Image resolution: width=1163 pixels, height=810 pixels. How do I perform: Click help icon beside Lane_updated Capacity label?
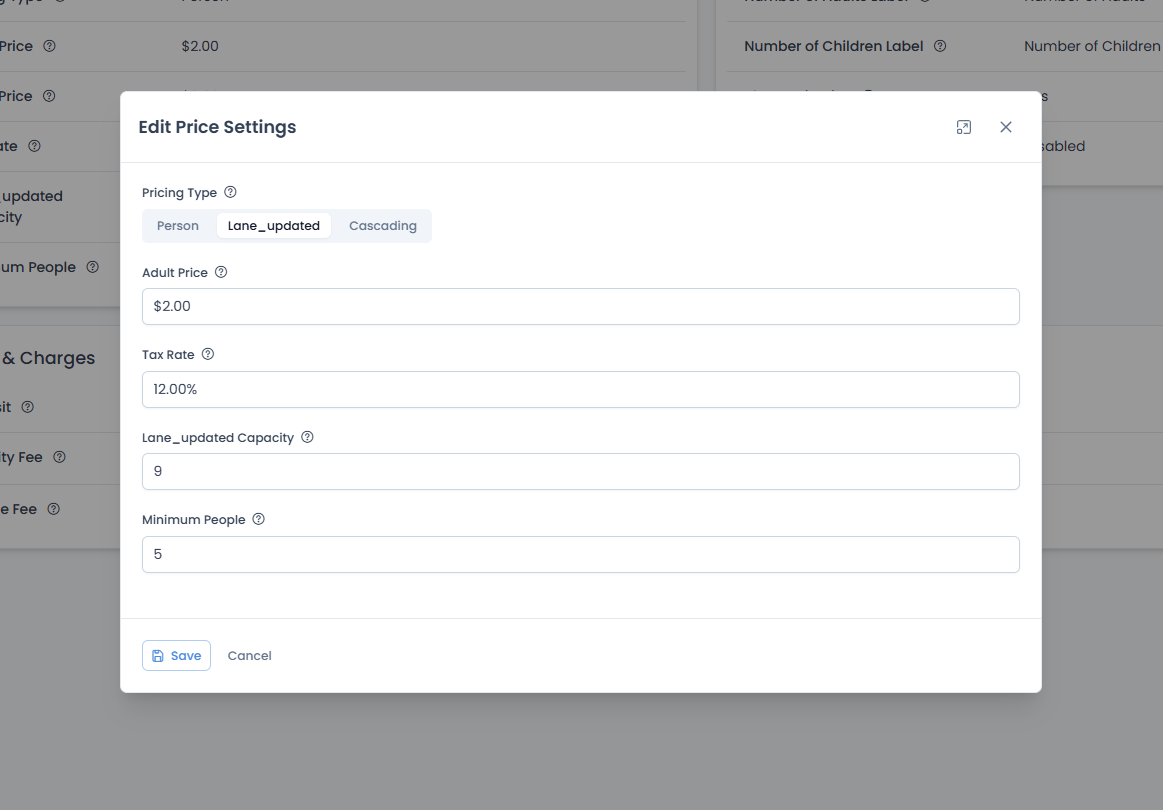[x=307, y=437]
